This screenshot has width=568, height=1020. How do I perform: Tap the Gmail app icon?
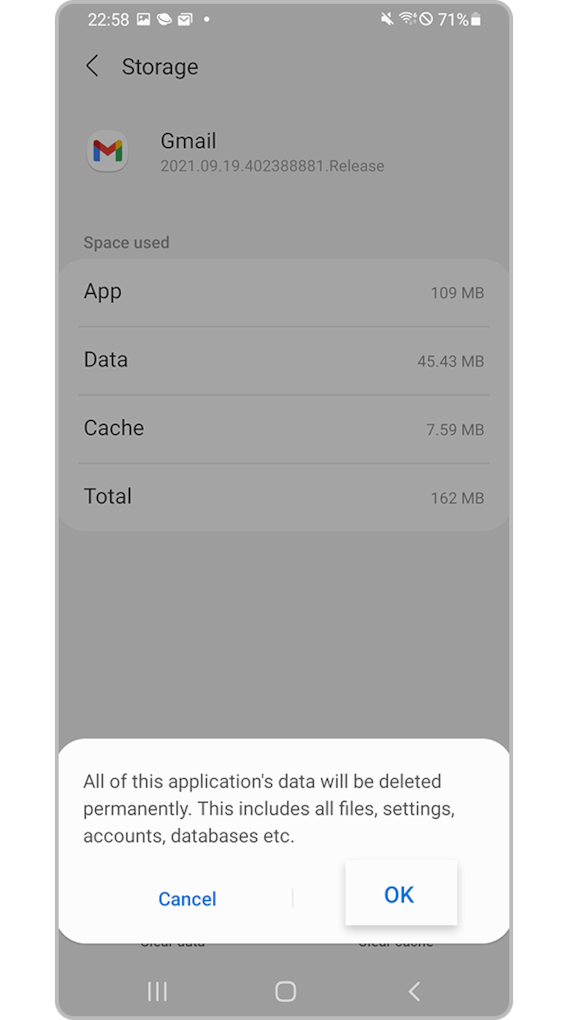click(107, 151)
